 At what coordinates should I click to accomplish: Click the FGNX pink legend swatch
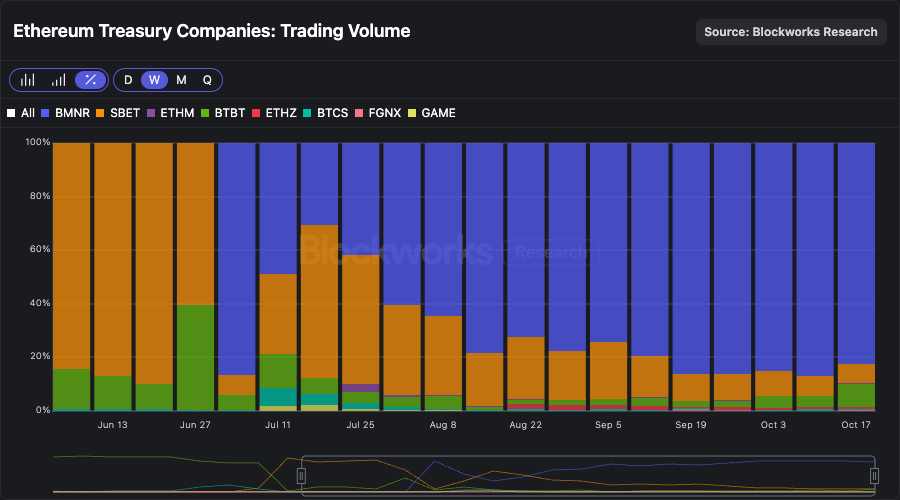[x=361, y=113]
